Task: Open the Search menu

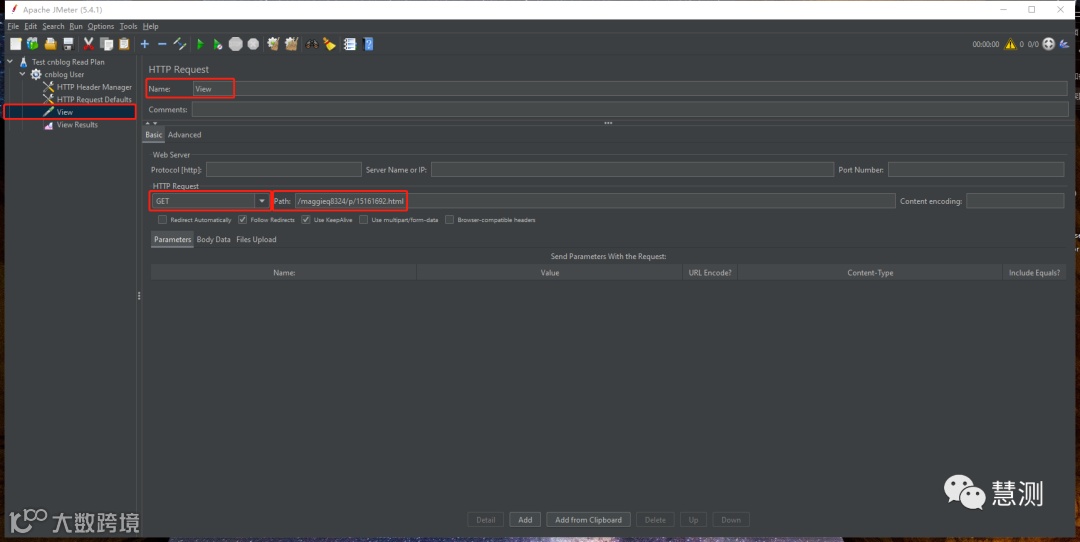Action: pos(53,26)
